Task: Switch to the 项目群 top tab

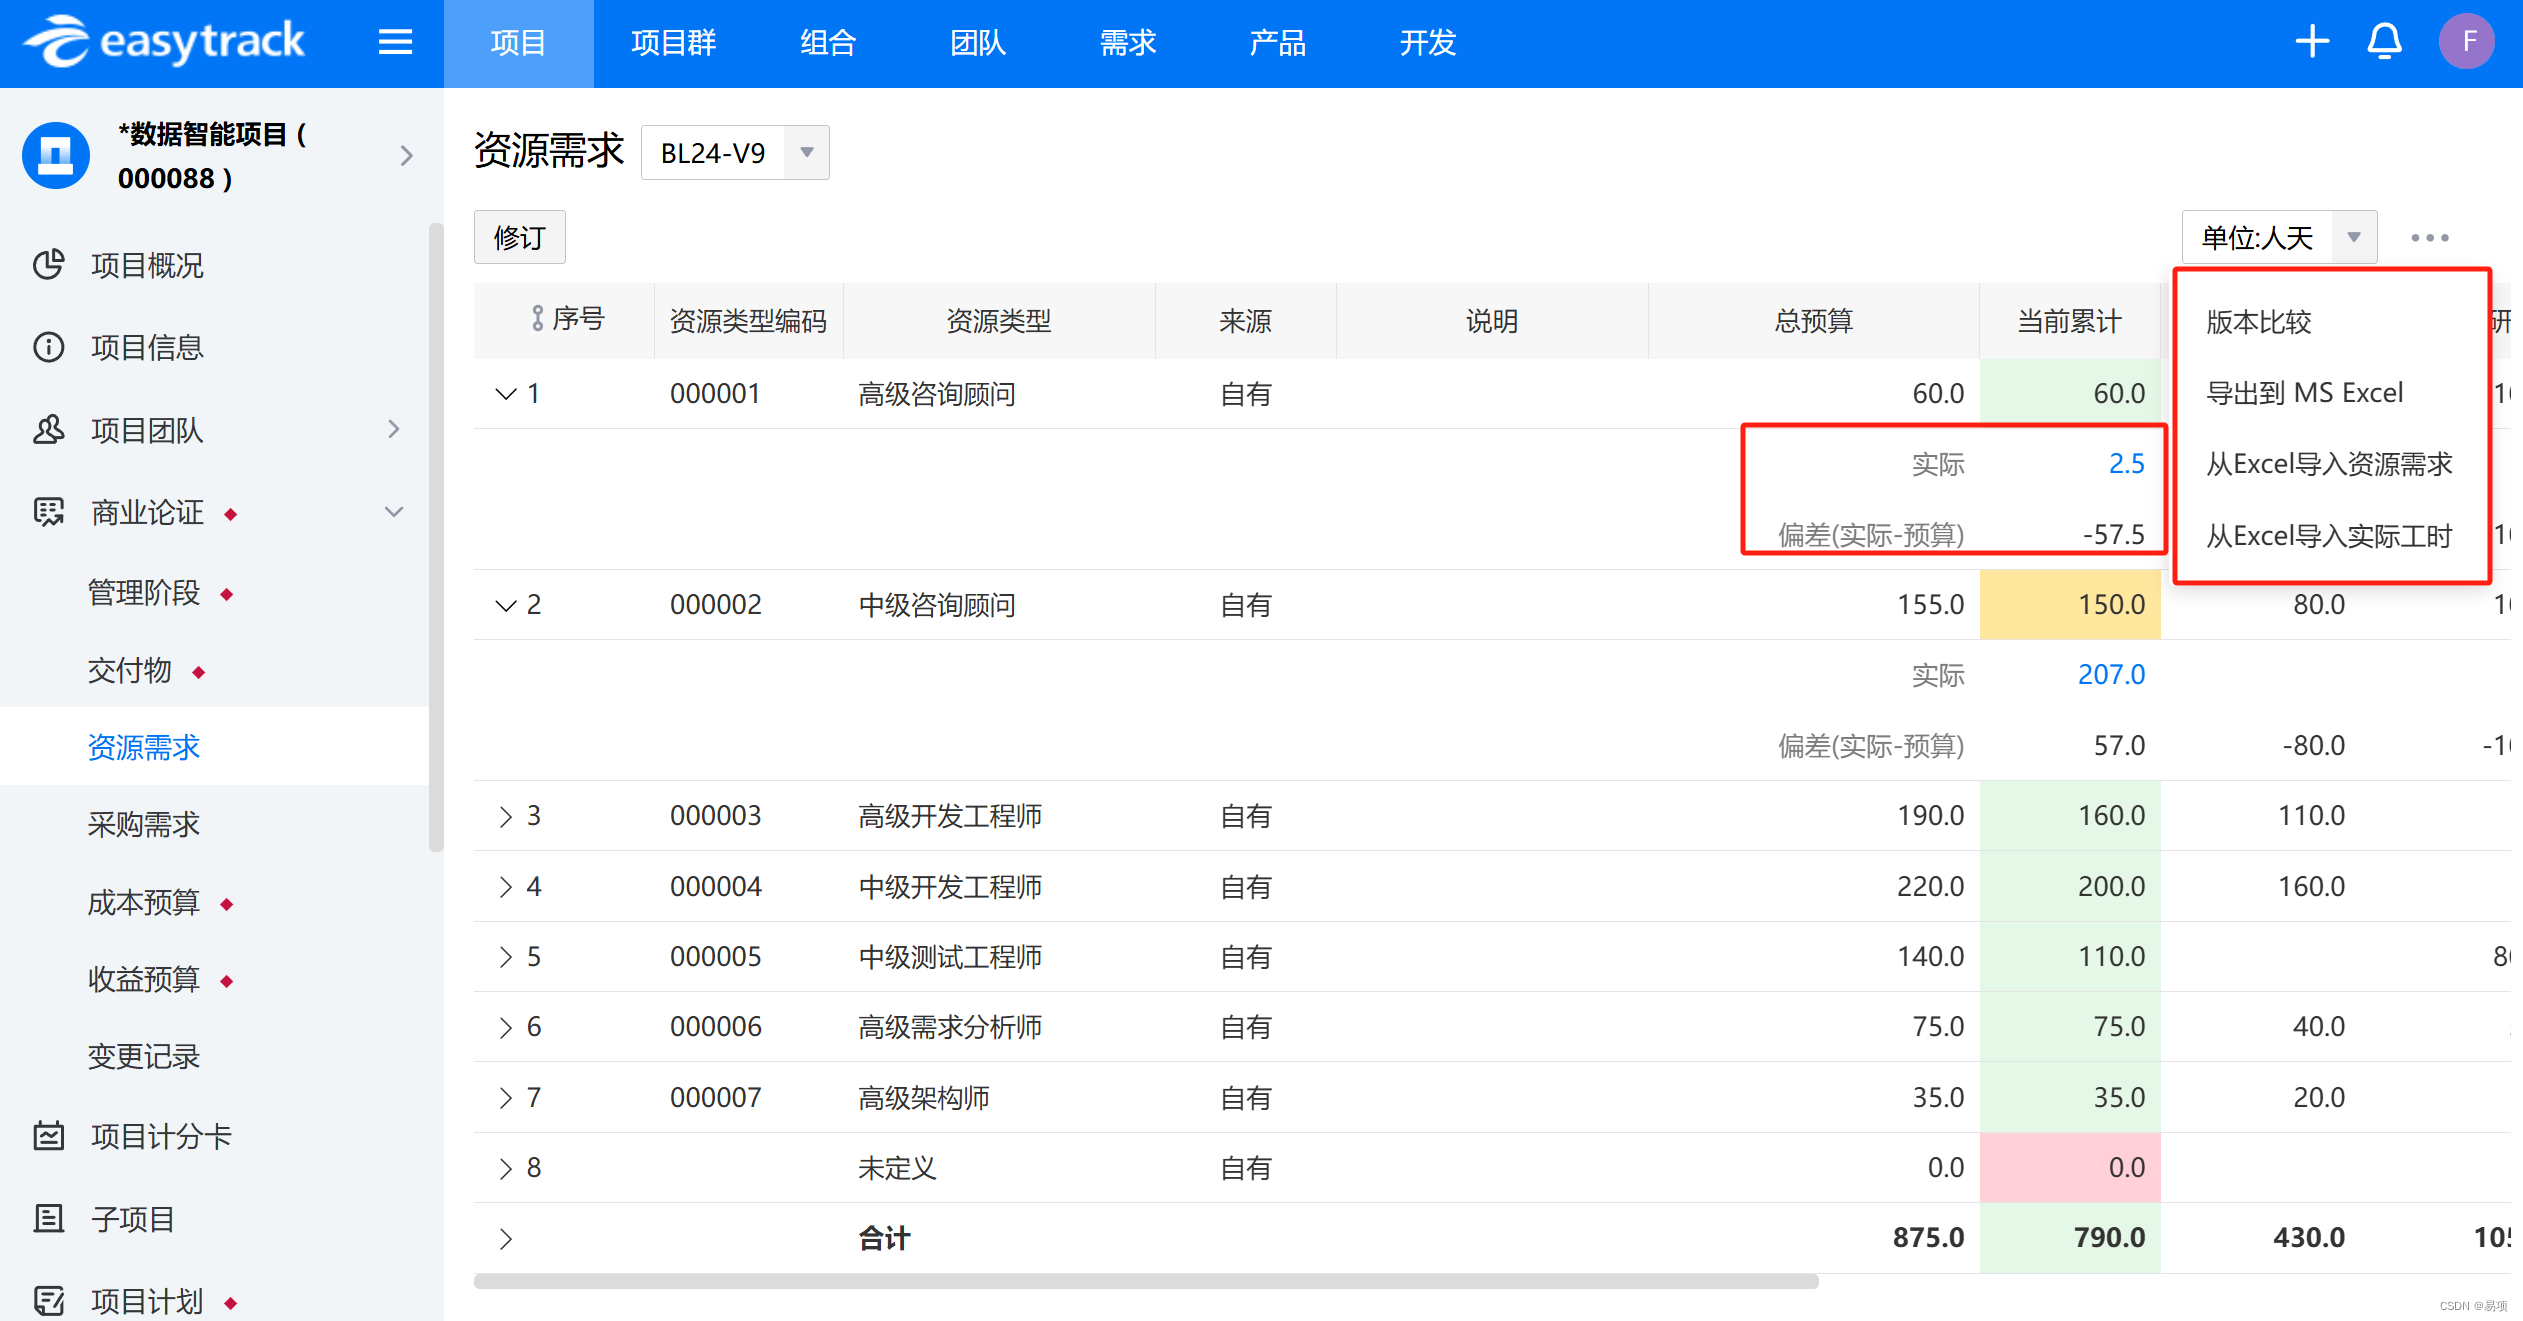Action: [673, 43]
